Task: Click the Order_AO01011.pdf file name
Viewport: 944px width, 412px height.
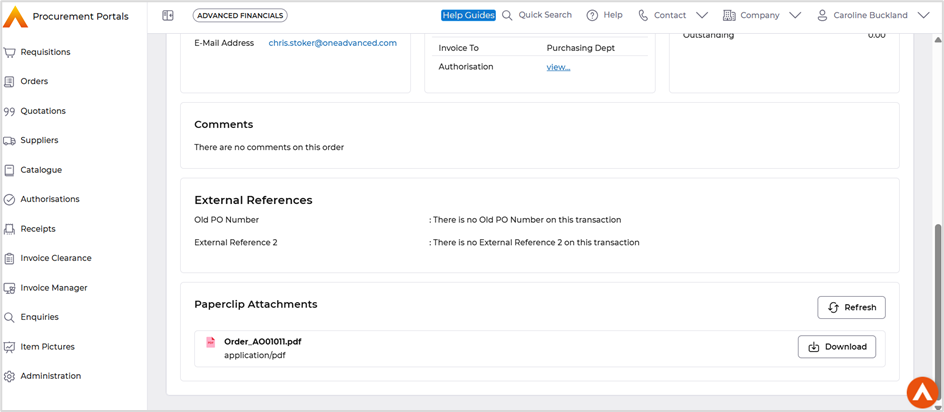Action: tap(262, 342)
